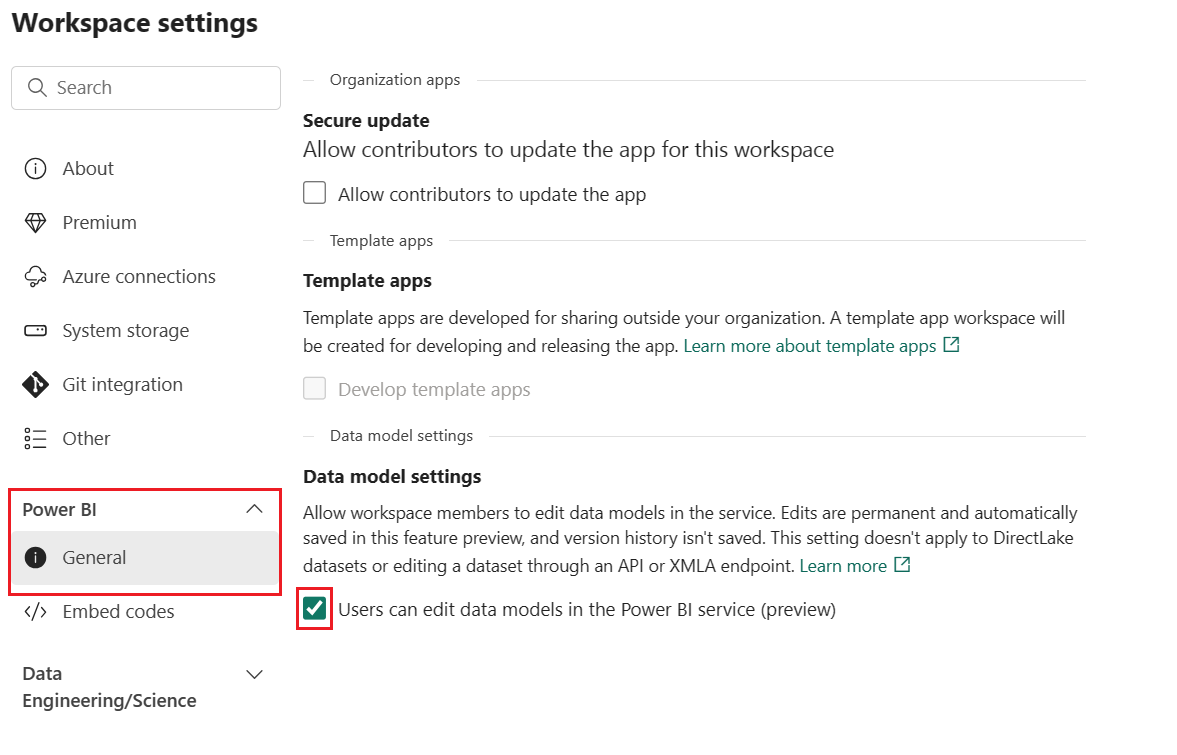Open the About settings page

point(88,168)
